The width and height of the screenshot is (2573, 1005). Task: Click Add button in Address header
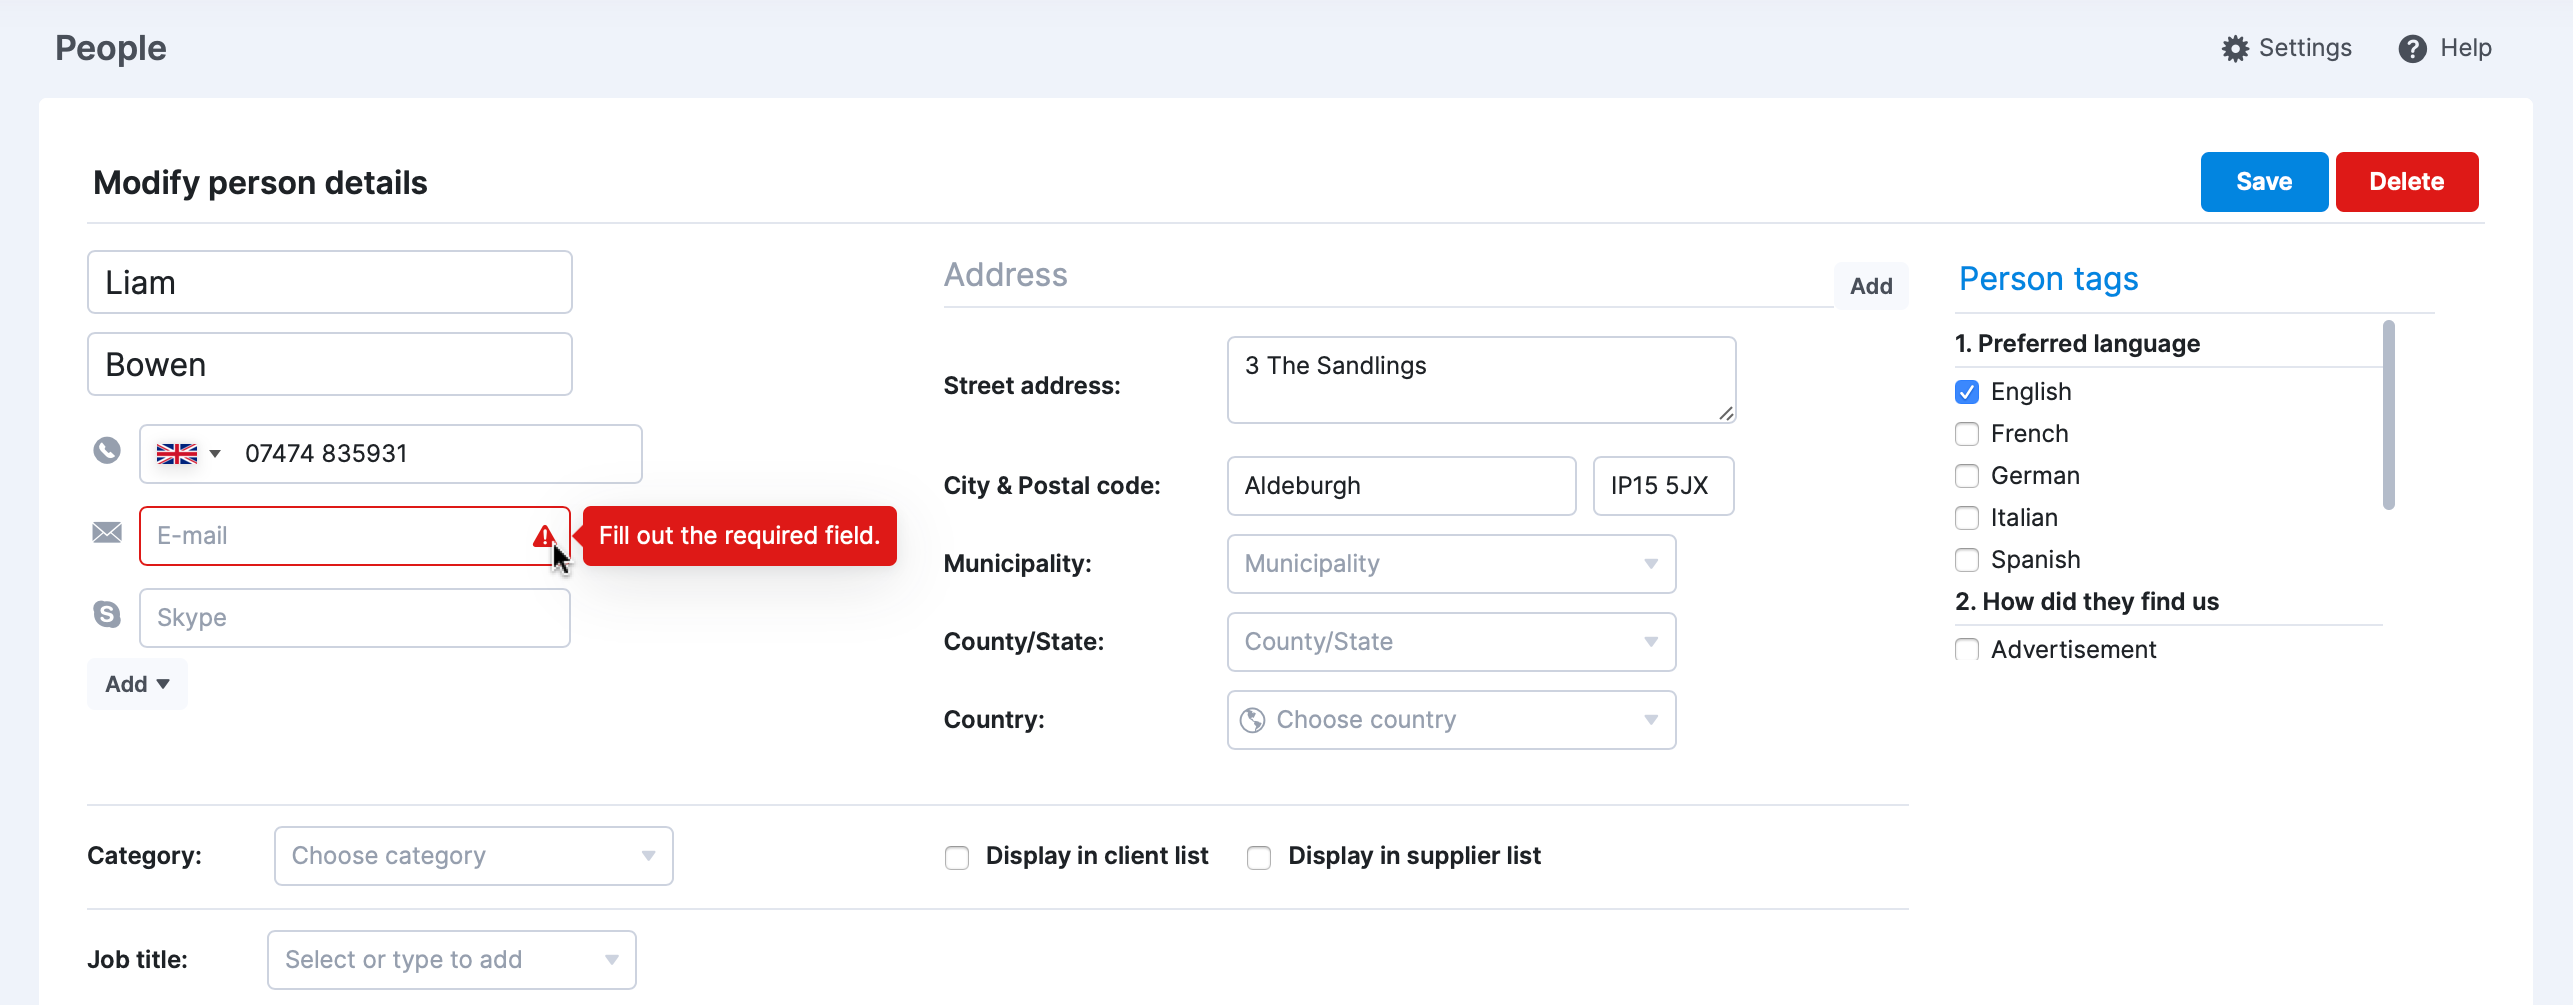1870,286
